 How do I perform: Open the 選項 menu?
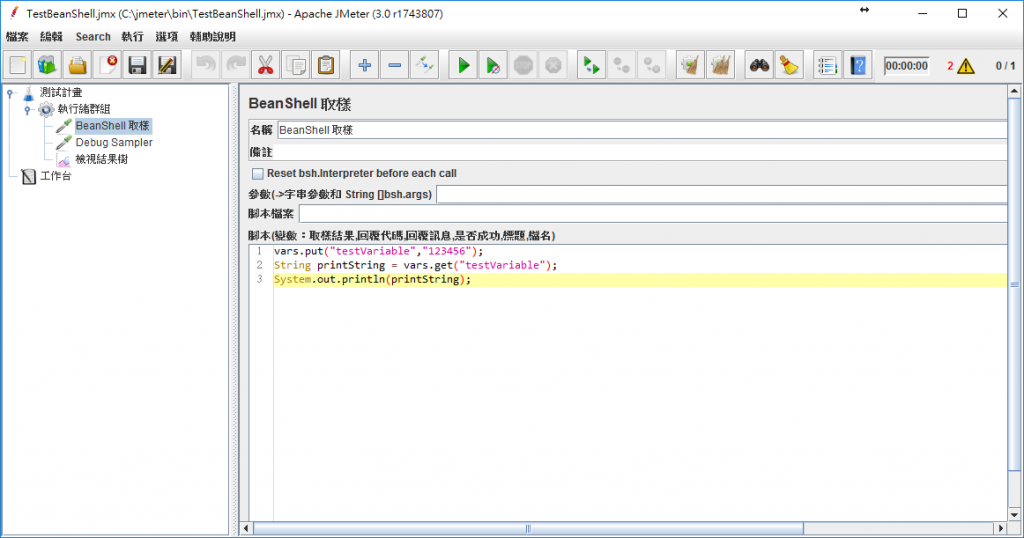pos(167,37)
